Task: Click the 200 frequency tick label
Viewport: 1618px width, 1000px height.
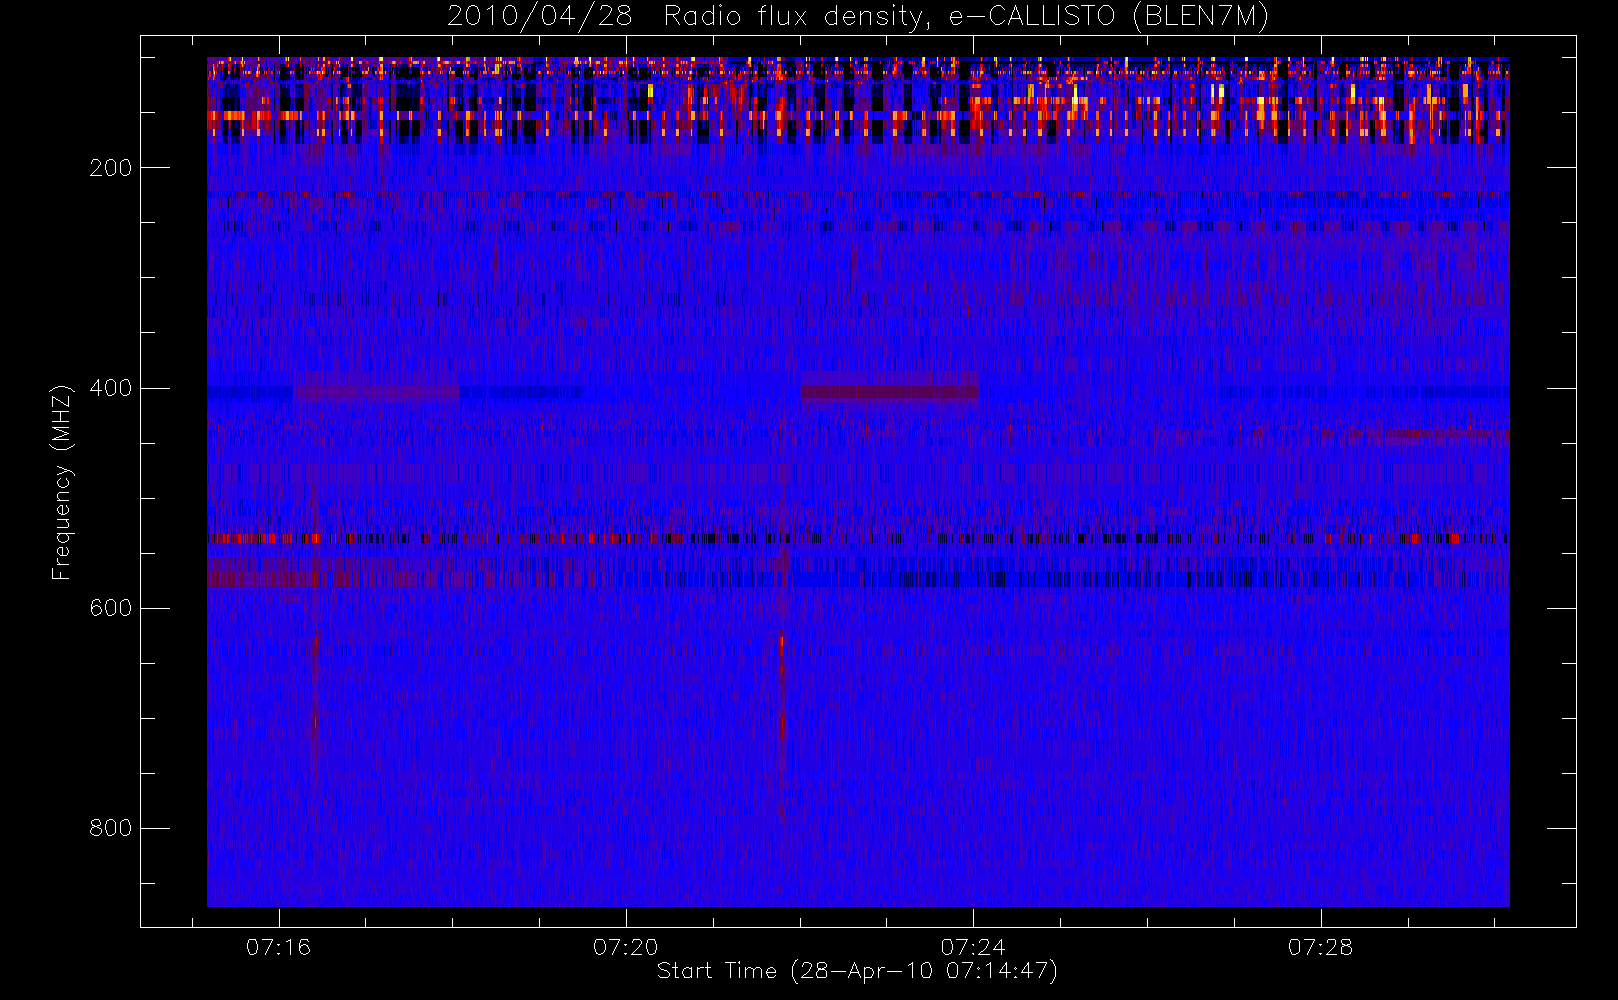Action: [x=110, y=168]
